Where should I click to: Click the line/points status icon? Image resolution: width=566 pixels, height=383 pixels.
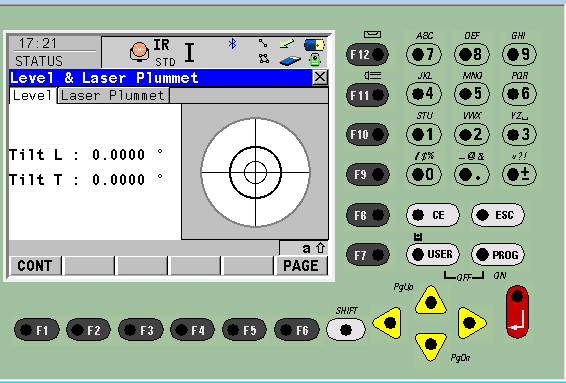[x=263, y=43]
